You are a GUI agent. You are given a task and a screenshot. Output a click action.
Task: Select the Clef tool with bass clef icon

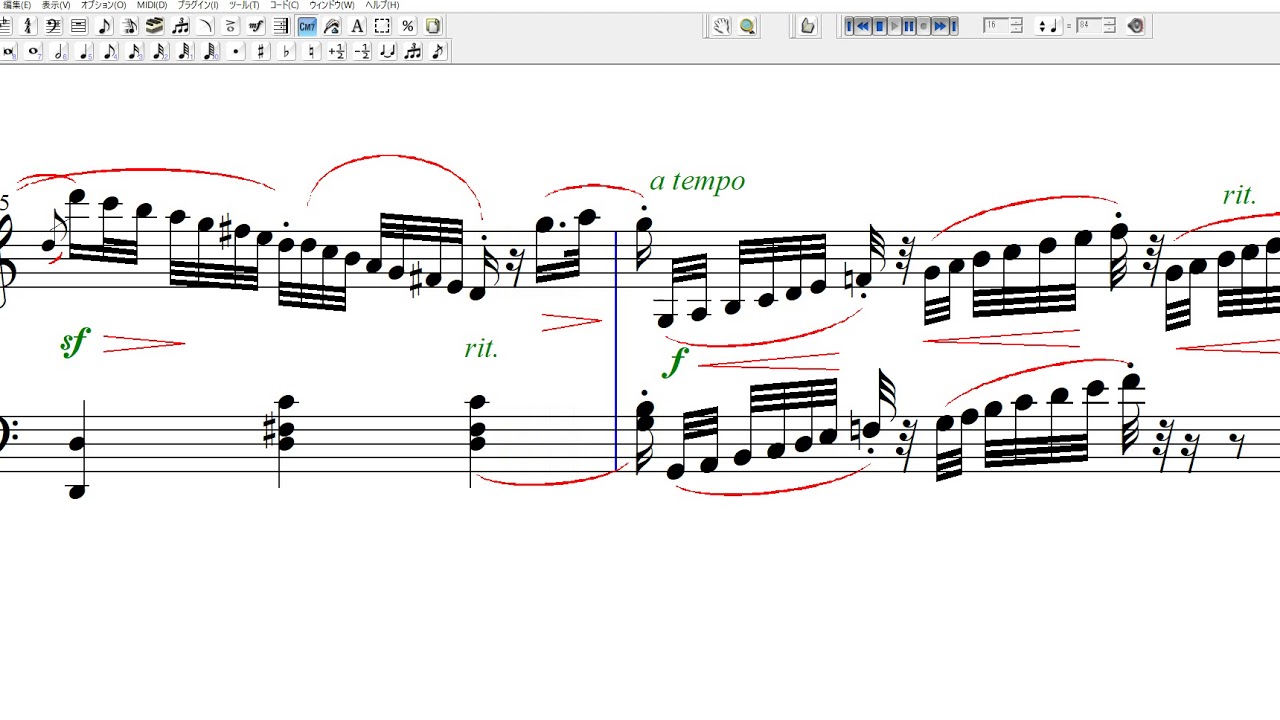(x=52, y=26)
